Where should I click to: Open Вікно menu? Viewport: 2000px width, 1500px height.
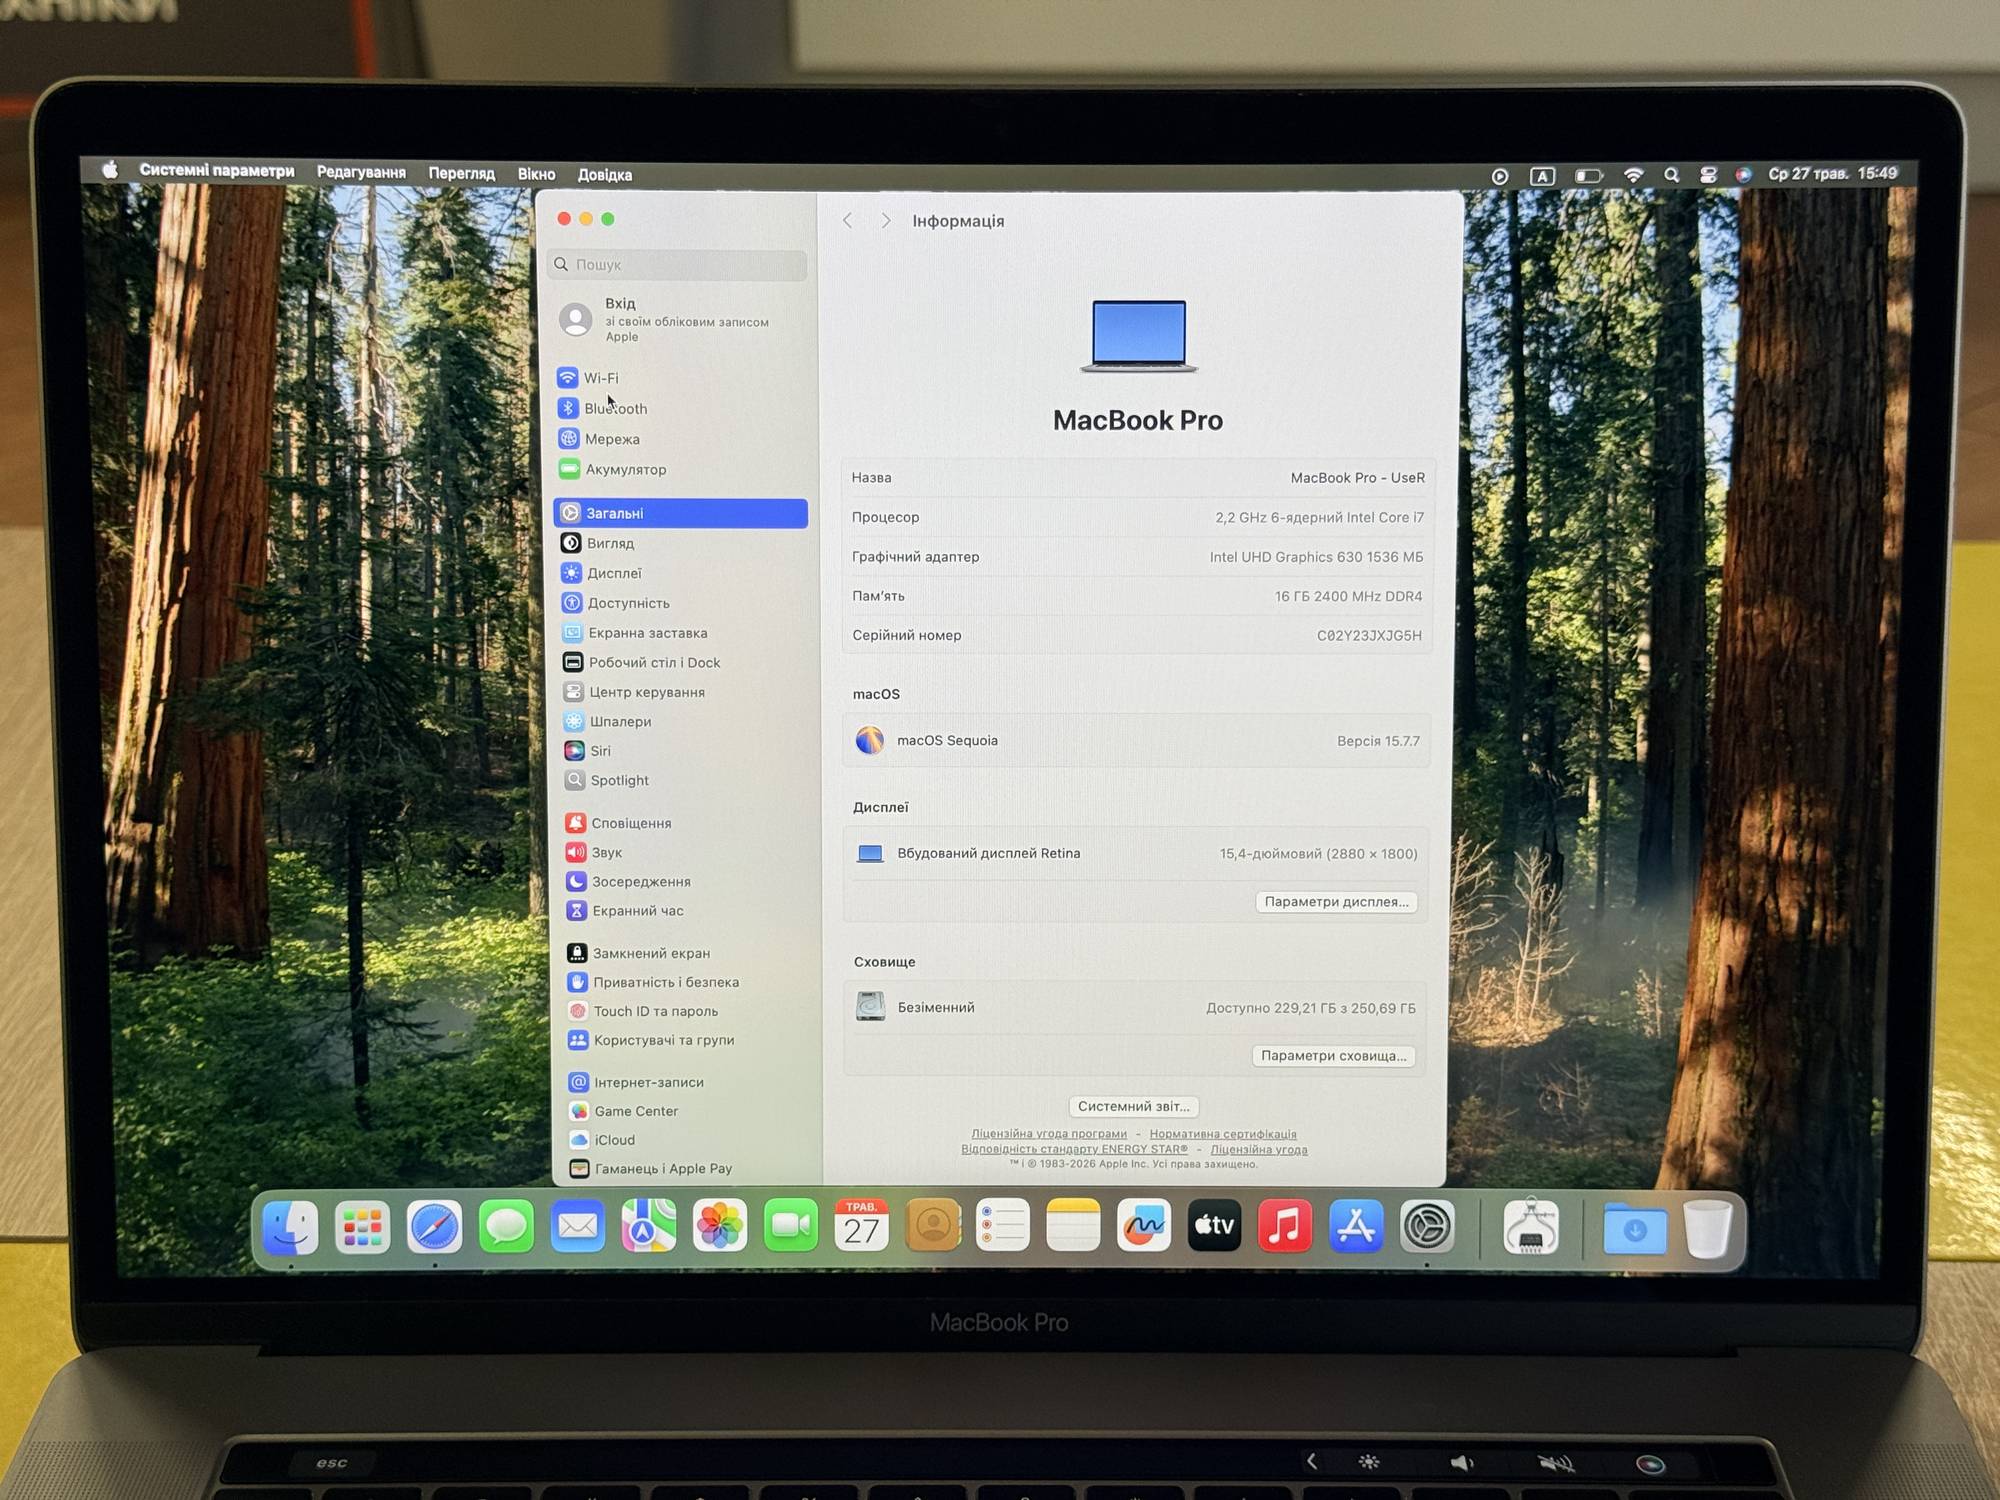click(x=536, y=174)
